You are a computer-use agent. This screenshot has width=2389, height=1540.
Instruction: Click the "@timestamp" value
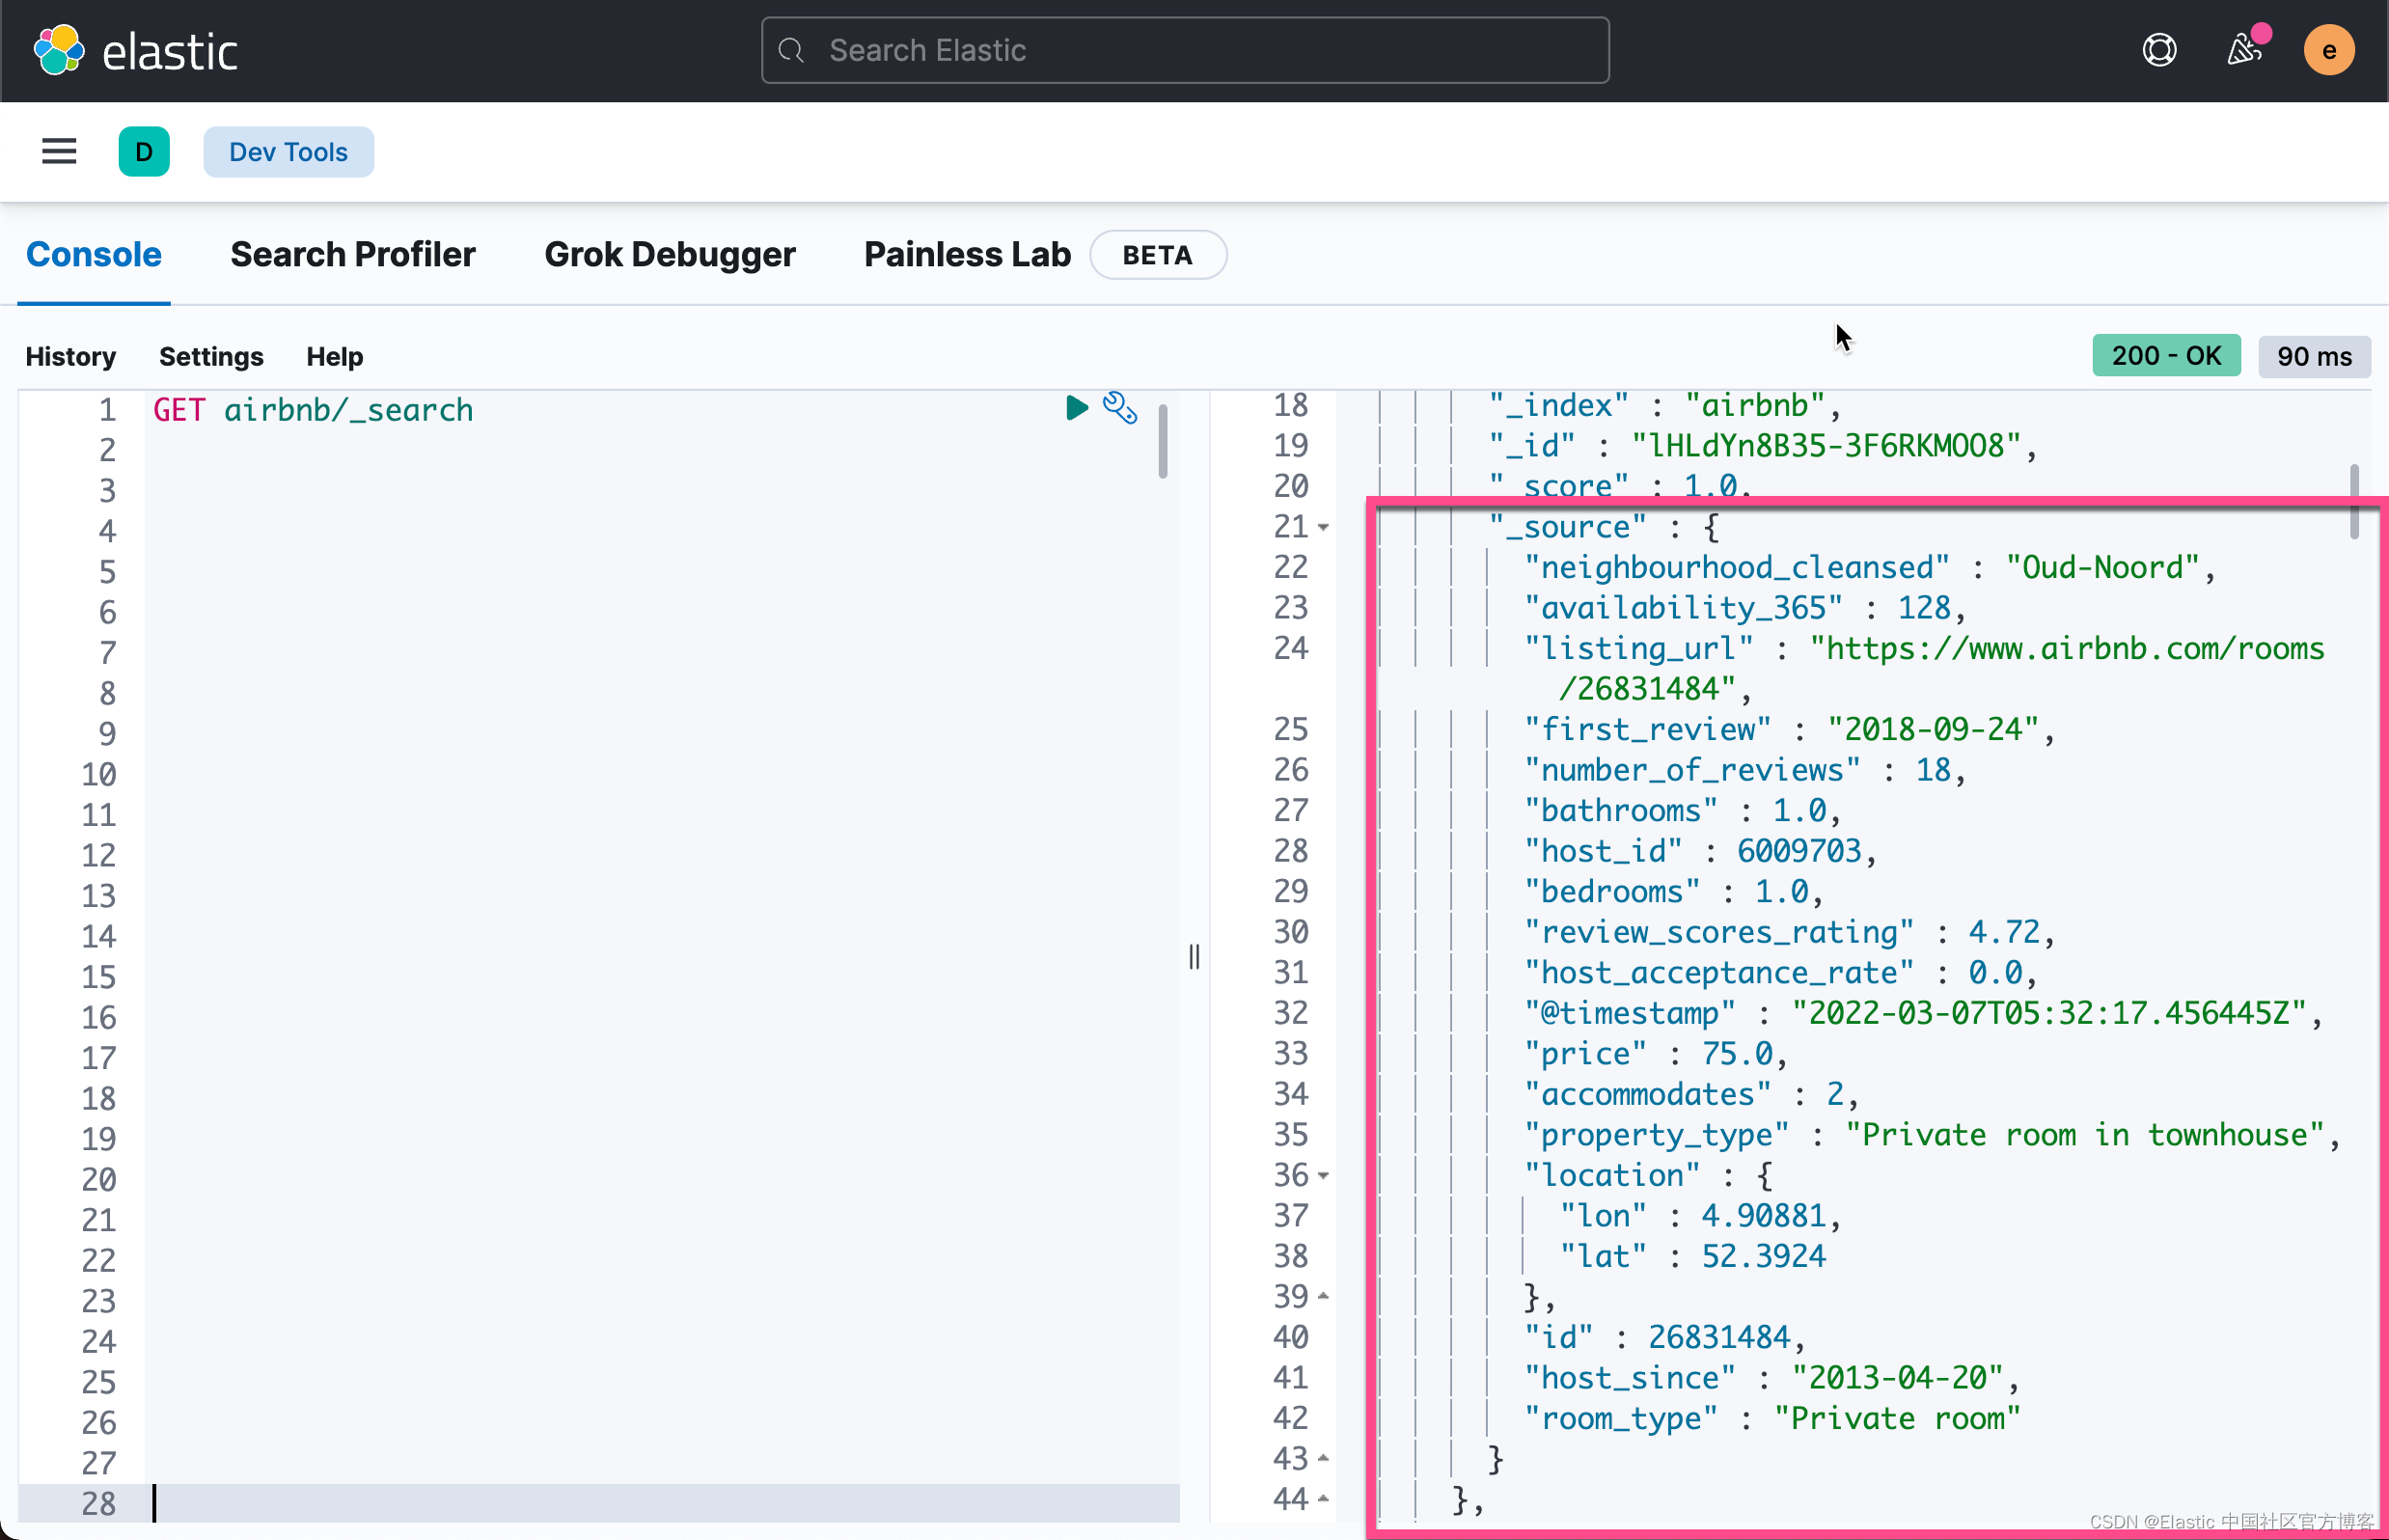pos(2049,1013)
